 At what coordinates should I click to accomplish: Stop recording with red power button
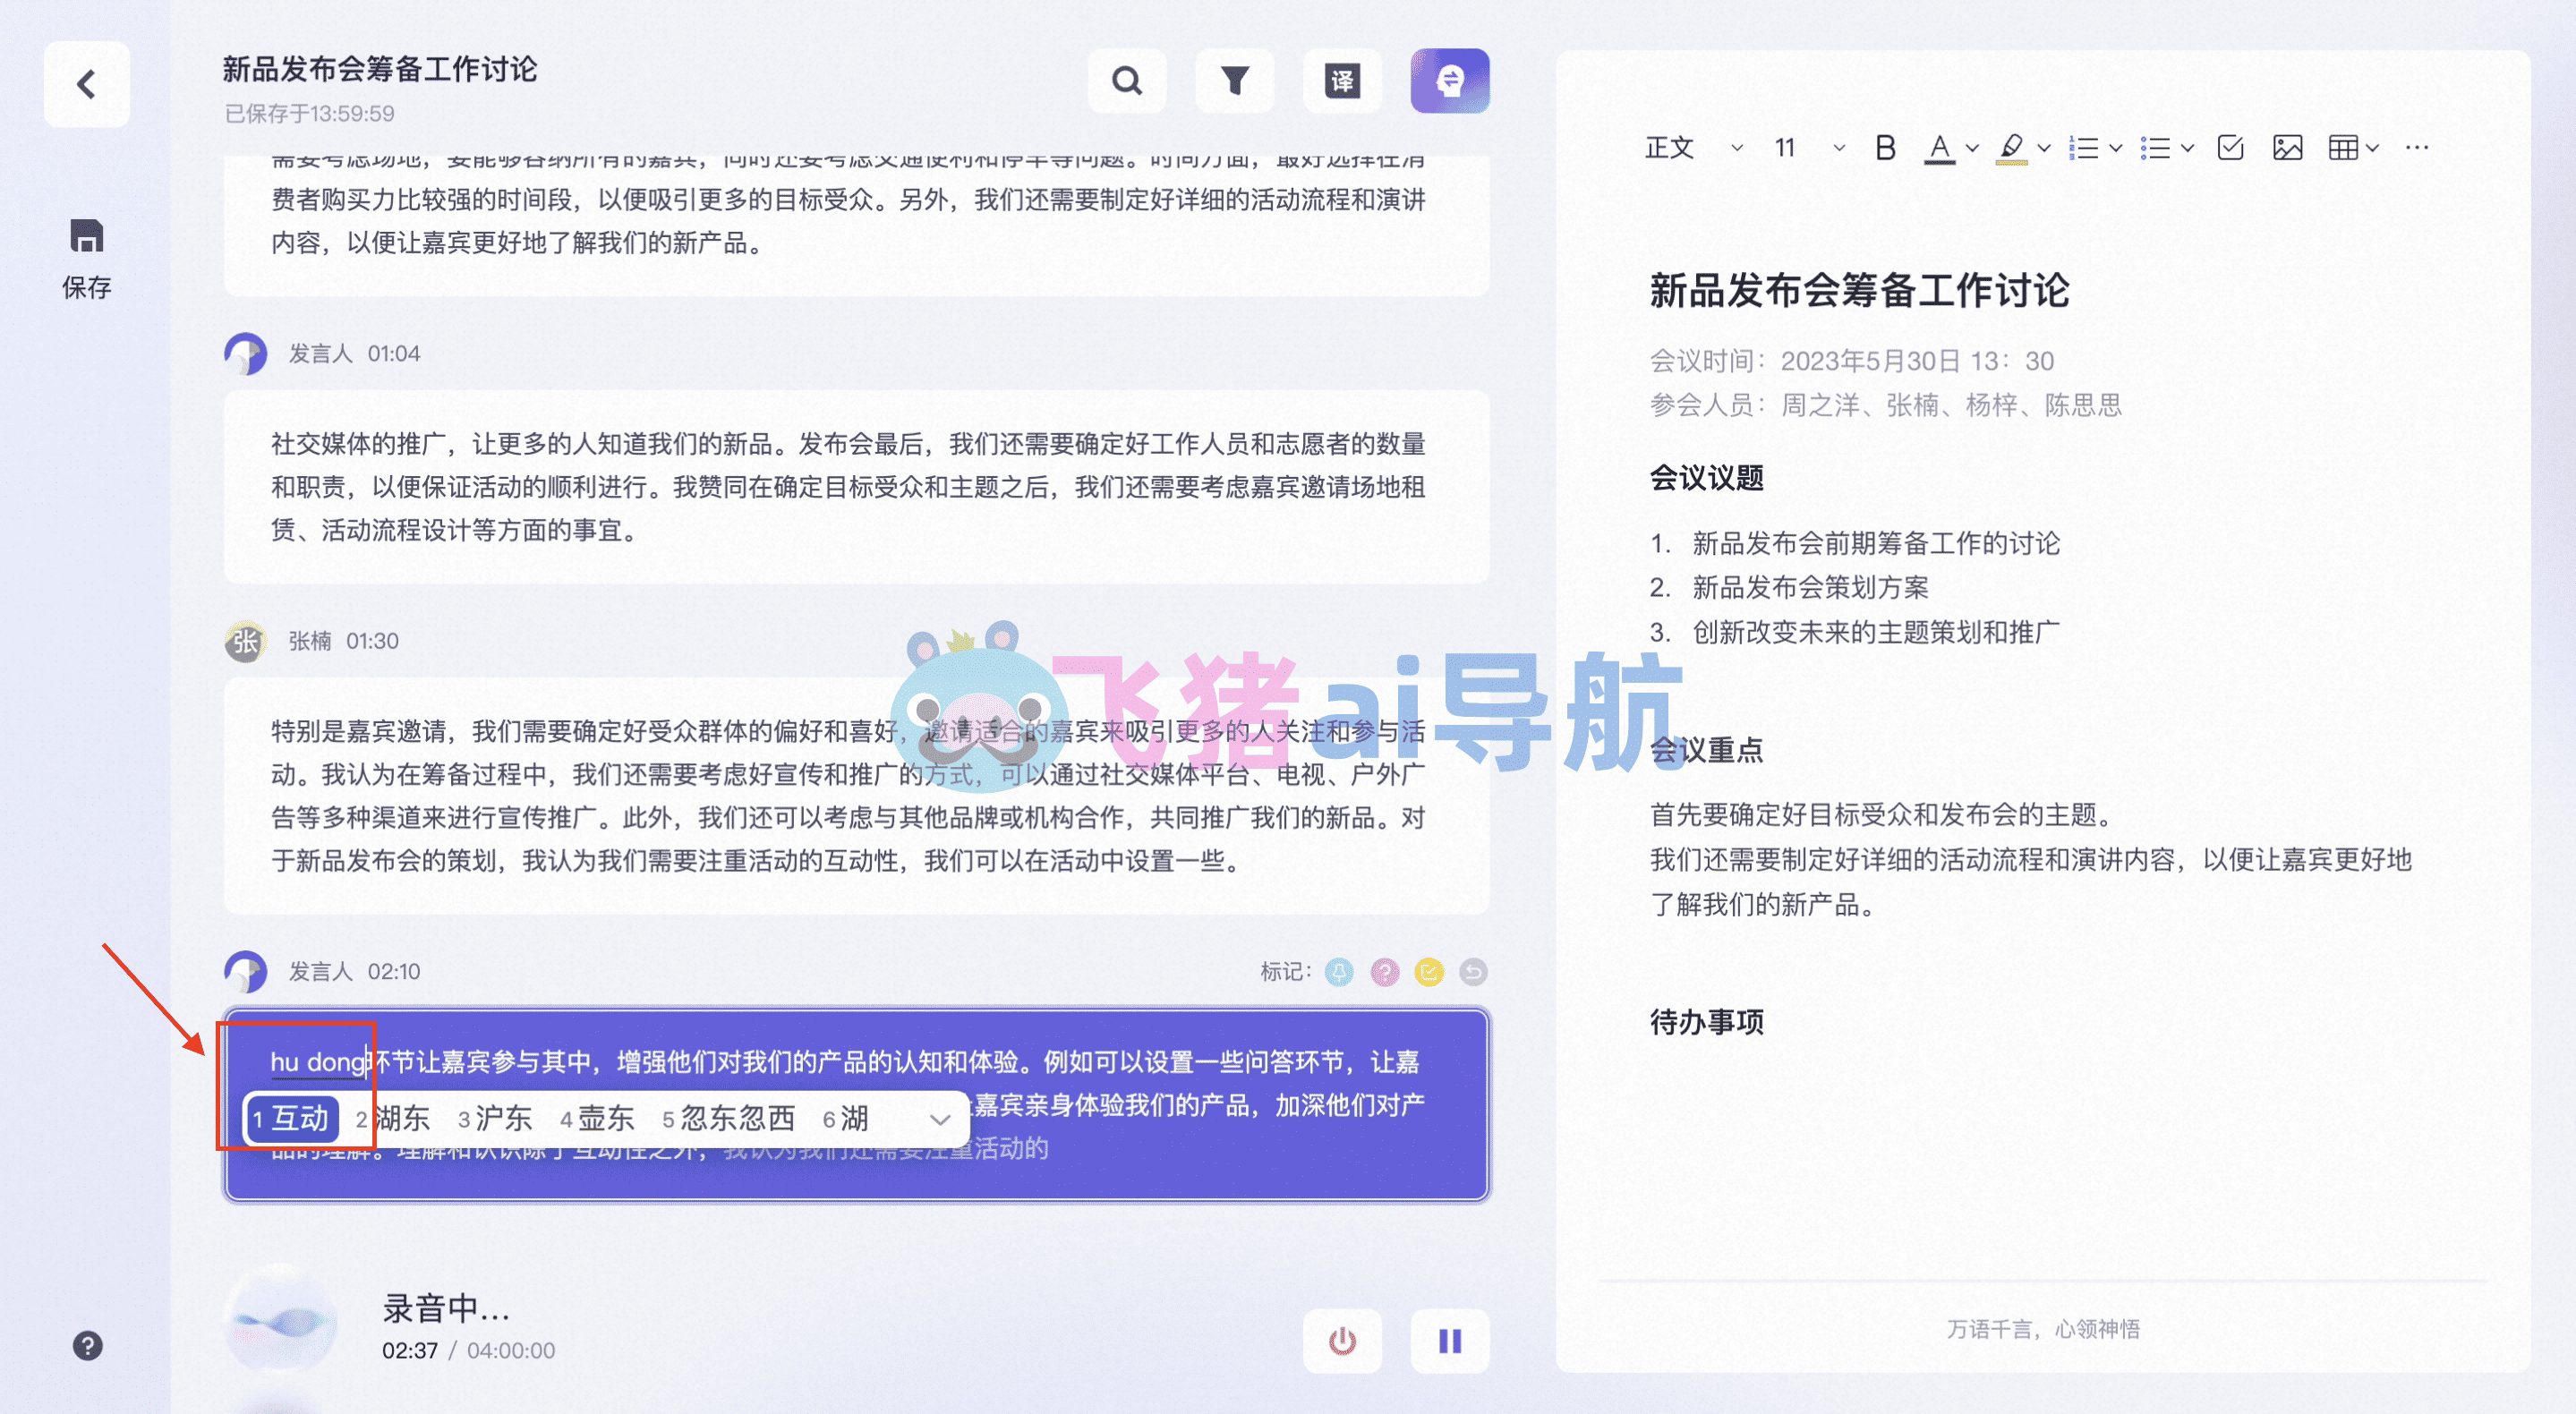tap(1342, 1341)
